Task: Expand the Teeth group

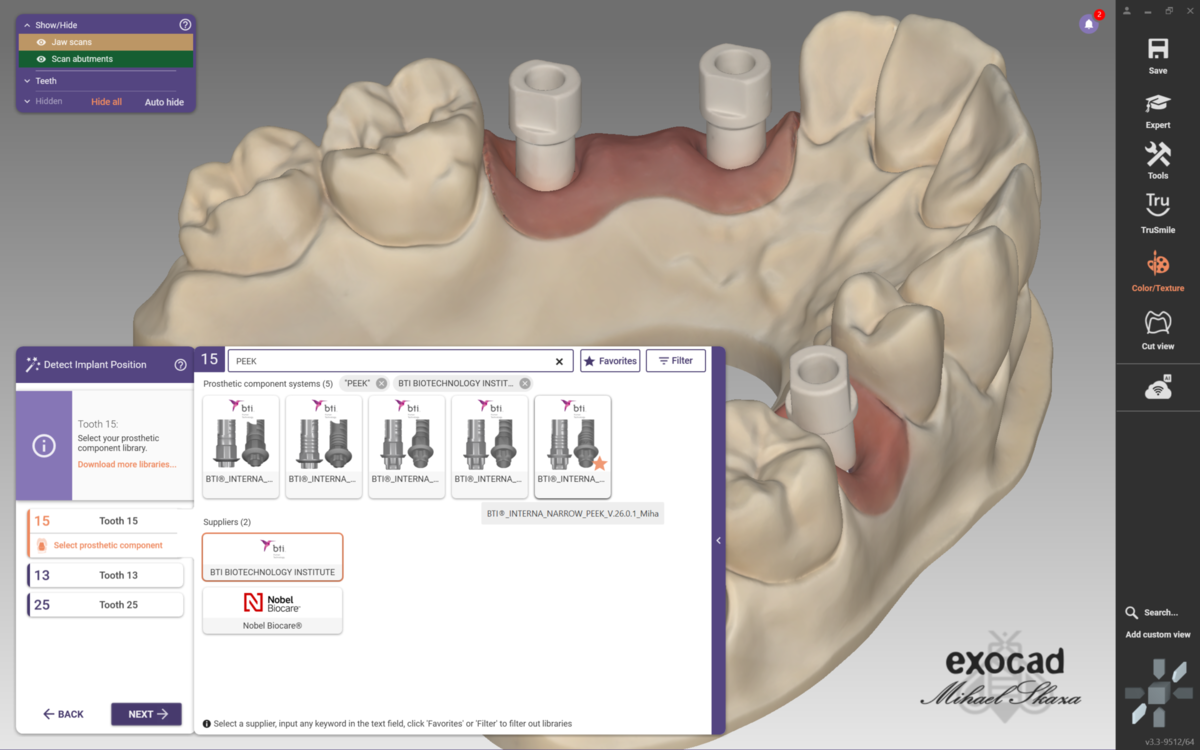Action: point(27,81)
